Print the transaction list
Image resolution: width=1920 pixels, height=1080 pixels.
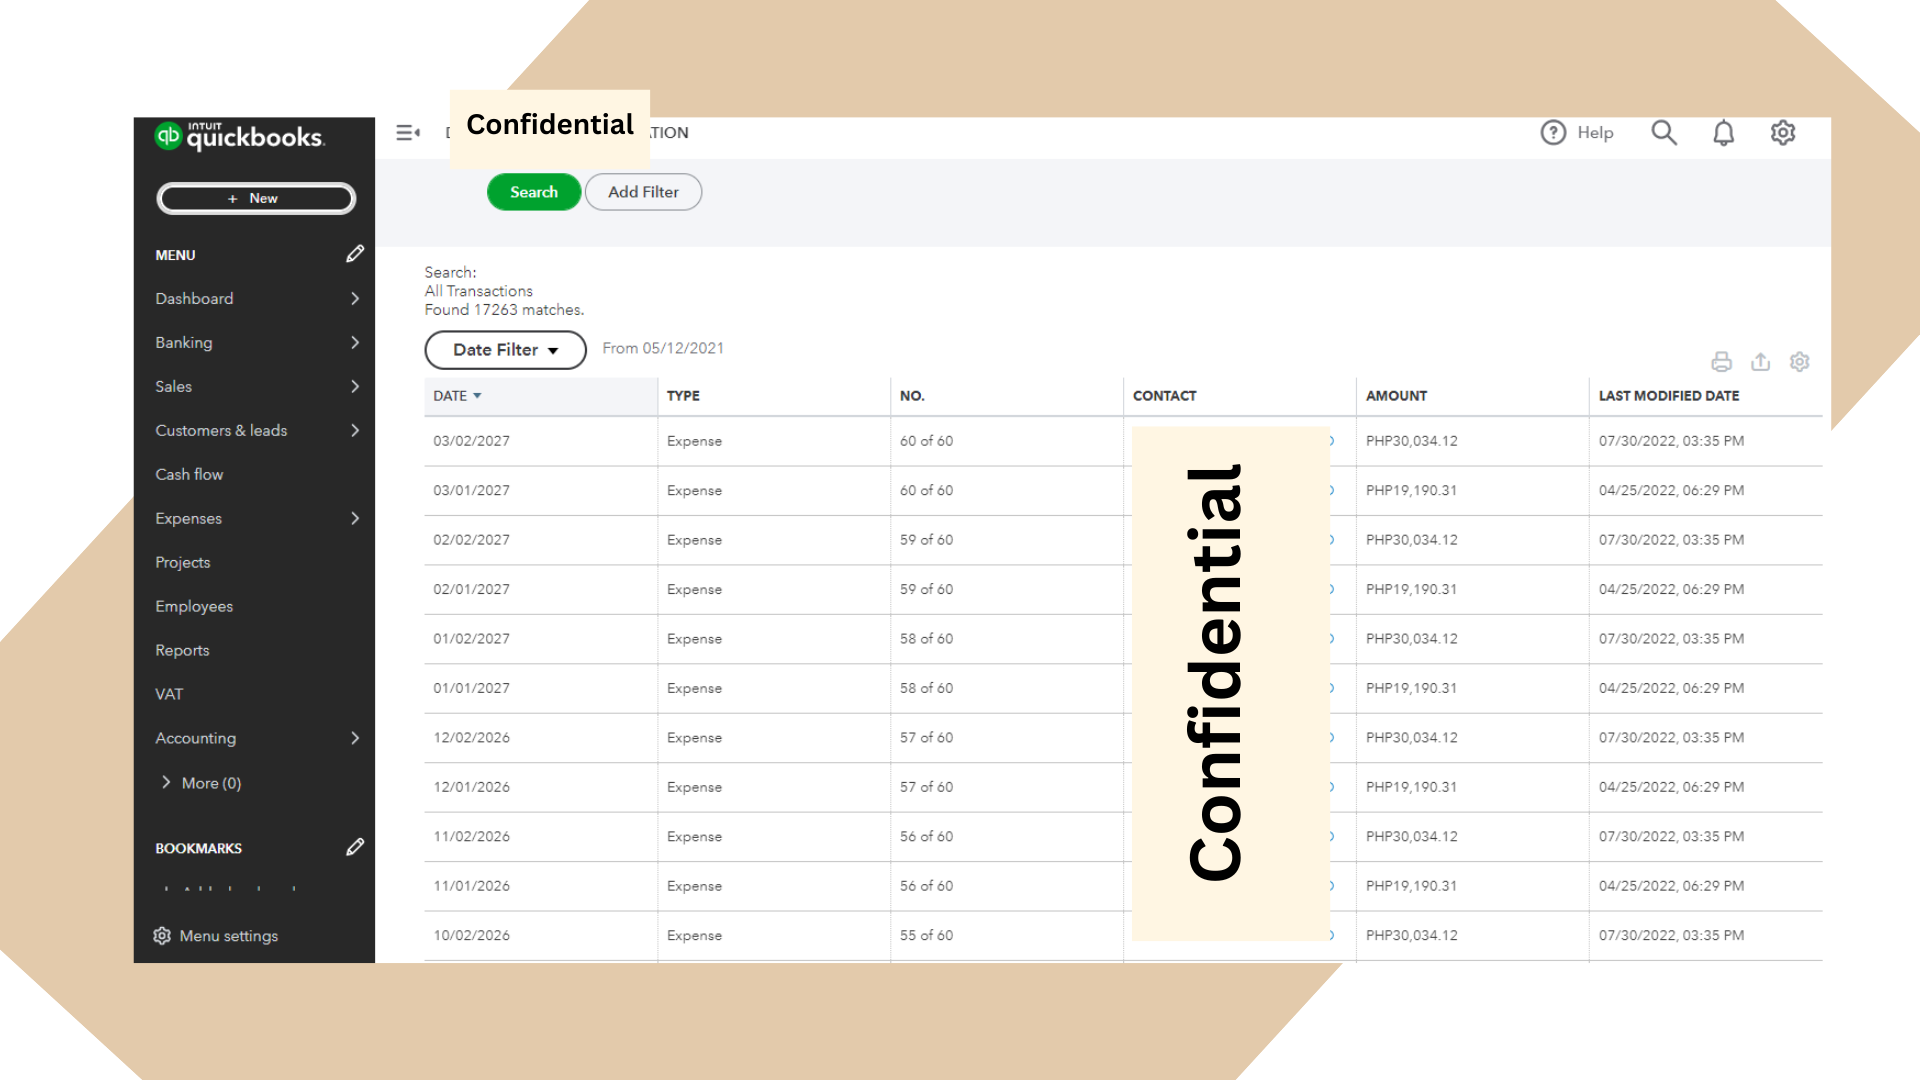pos(1721,362)
